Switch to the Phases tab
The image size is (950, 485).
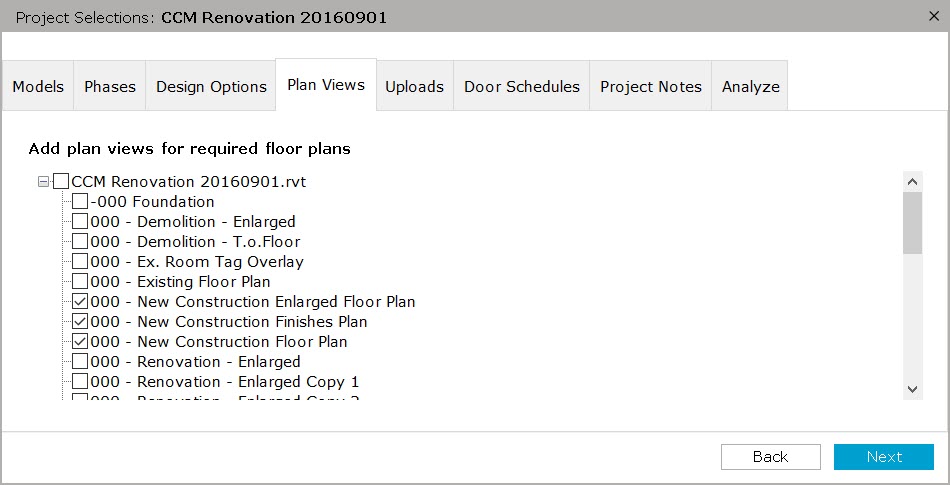(x=110, y=86)
